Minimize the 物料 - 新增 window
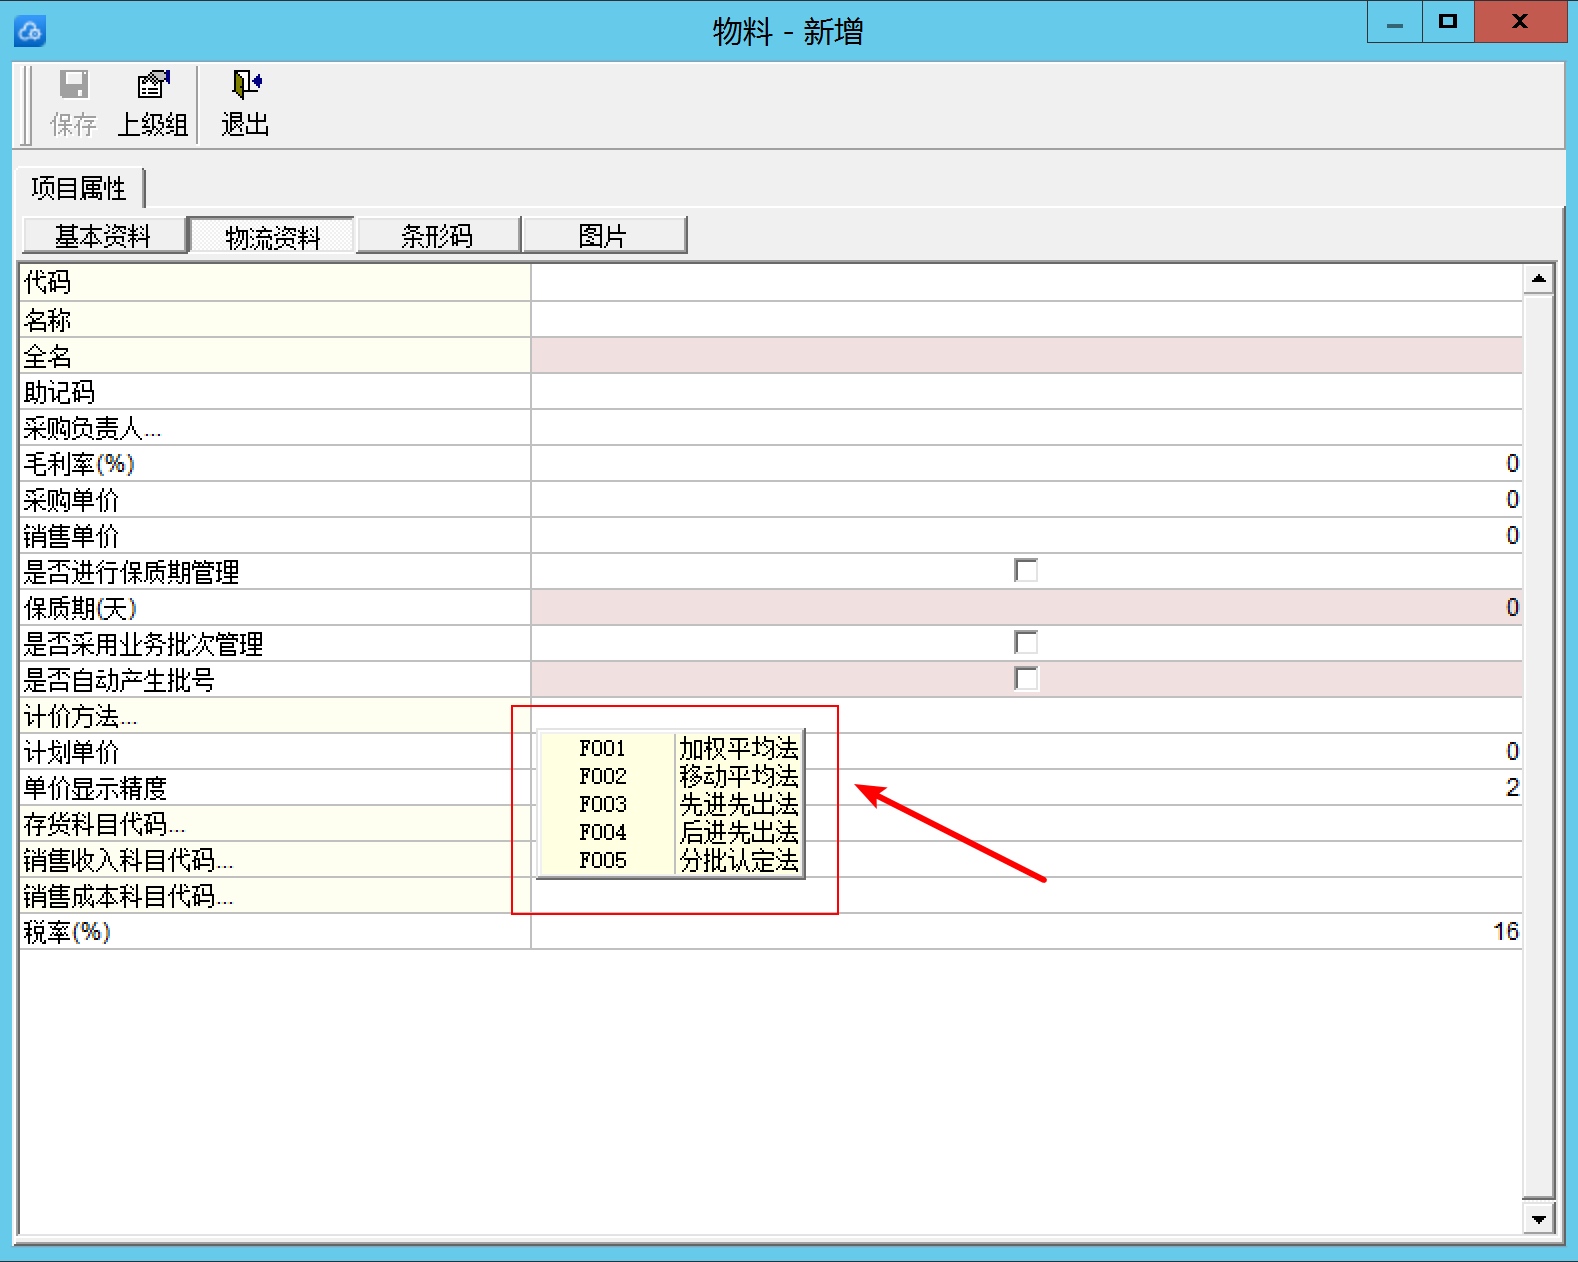The image size is (1578, 1262). pos(1395,22)
